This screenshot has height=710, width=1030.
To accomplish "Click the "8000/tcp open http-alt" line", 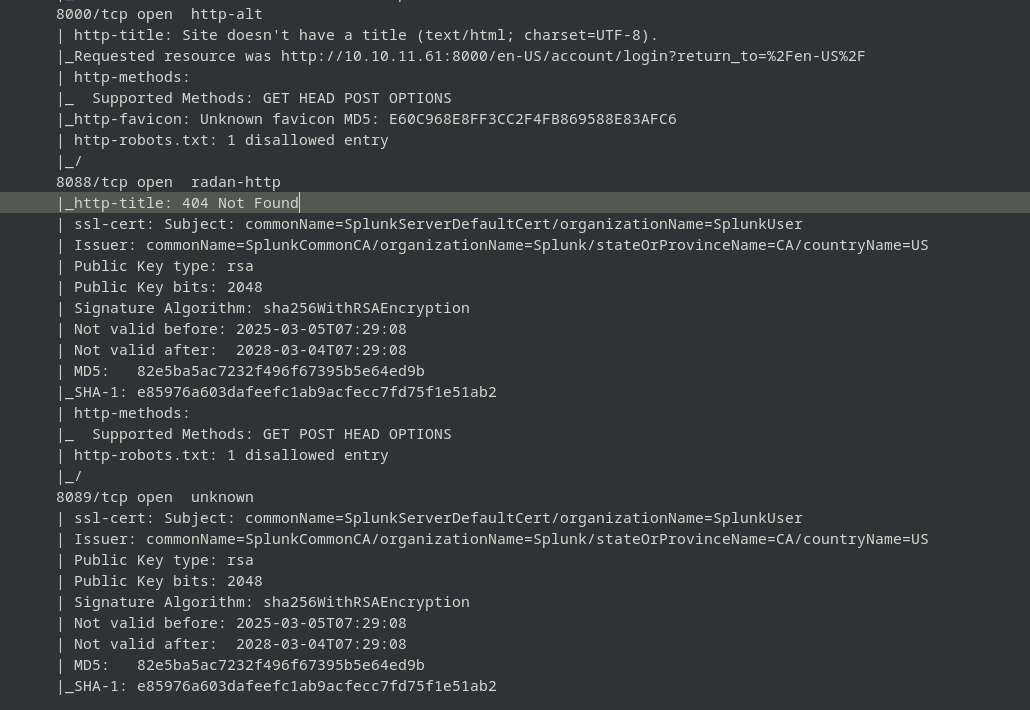I will (159, 14).
